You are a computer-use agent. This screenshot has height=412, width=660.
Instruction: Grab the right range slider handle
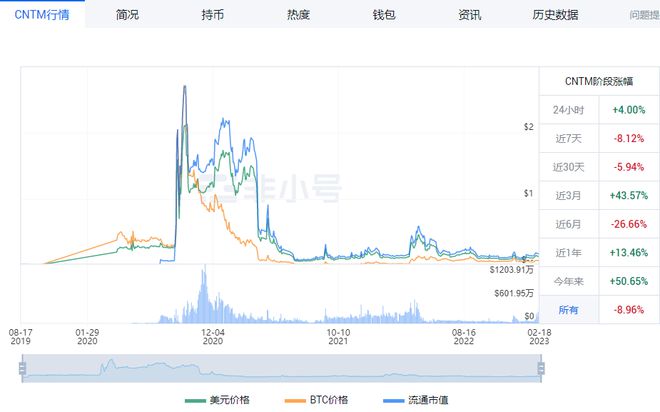click(x=541, y=369)
